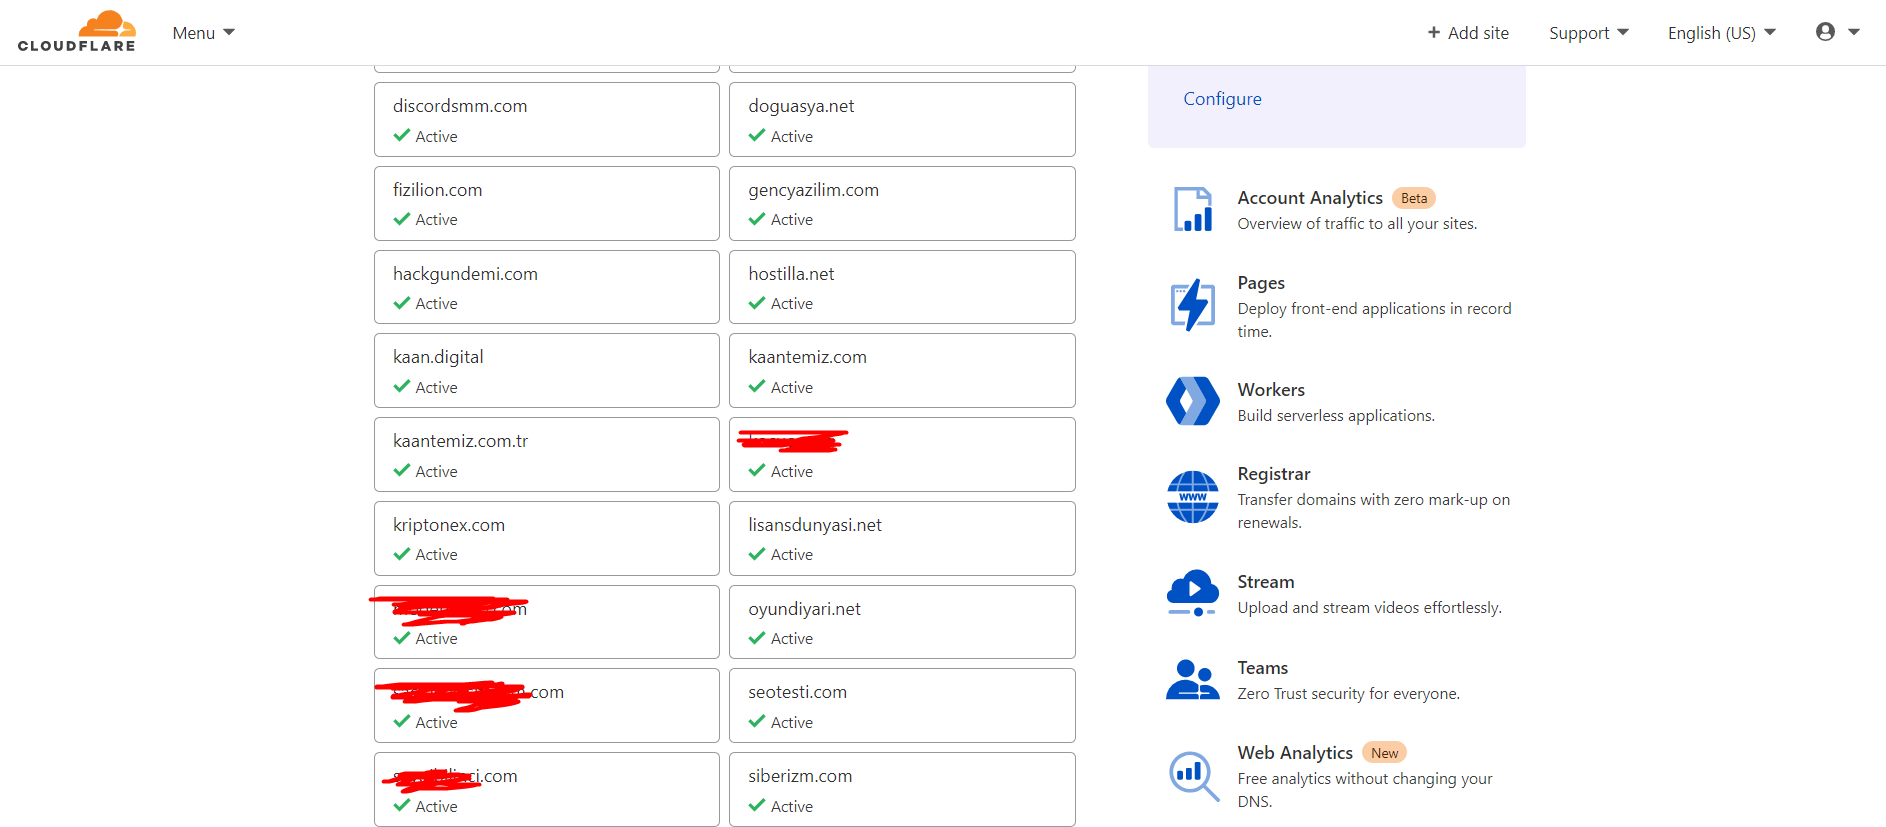Click the Add site button
This screenshot has height=827, width=1886.
pos(1468,33)
